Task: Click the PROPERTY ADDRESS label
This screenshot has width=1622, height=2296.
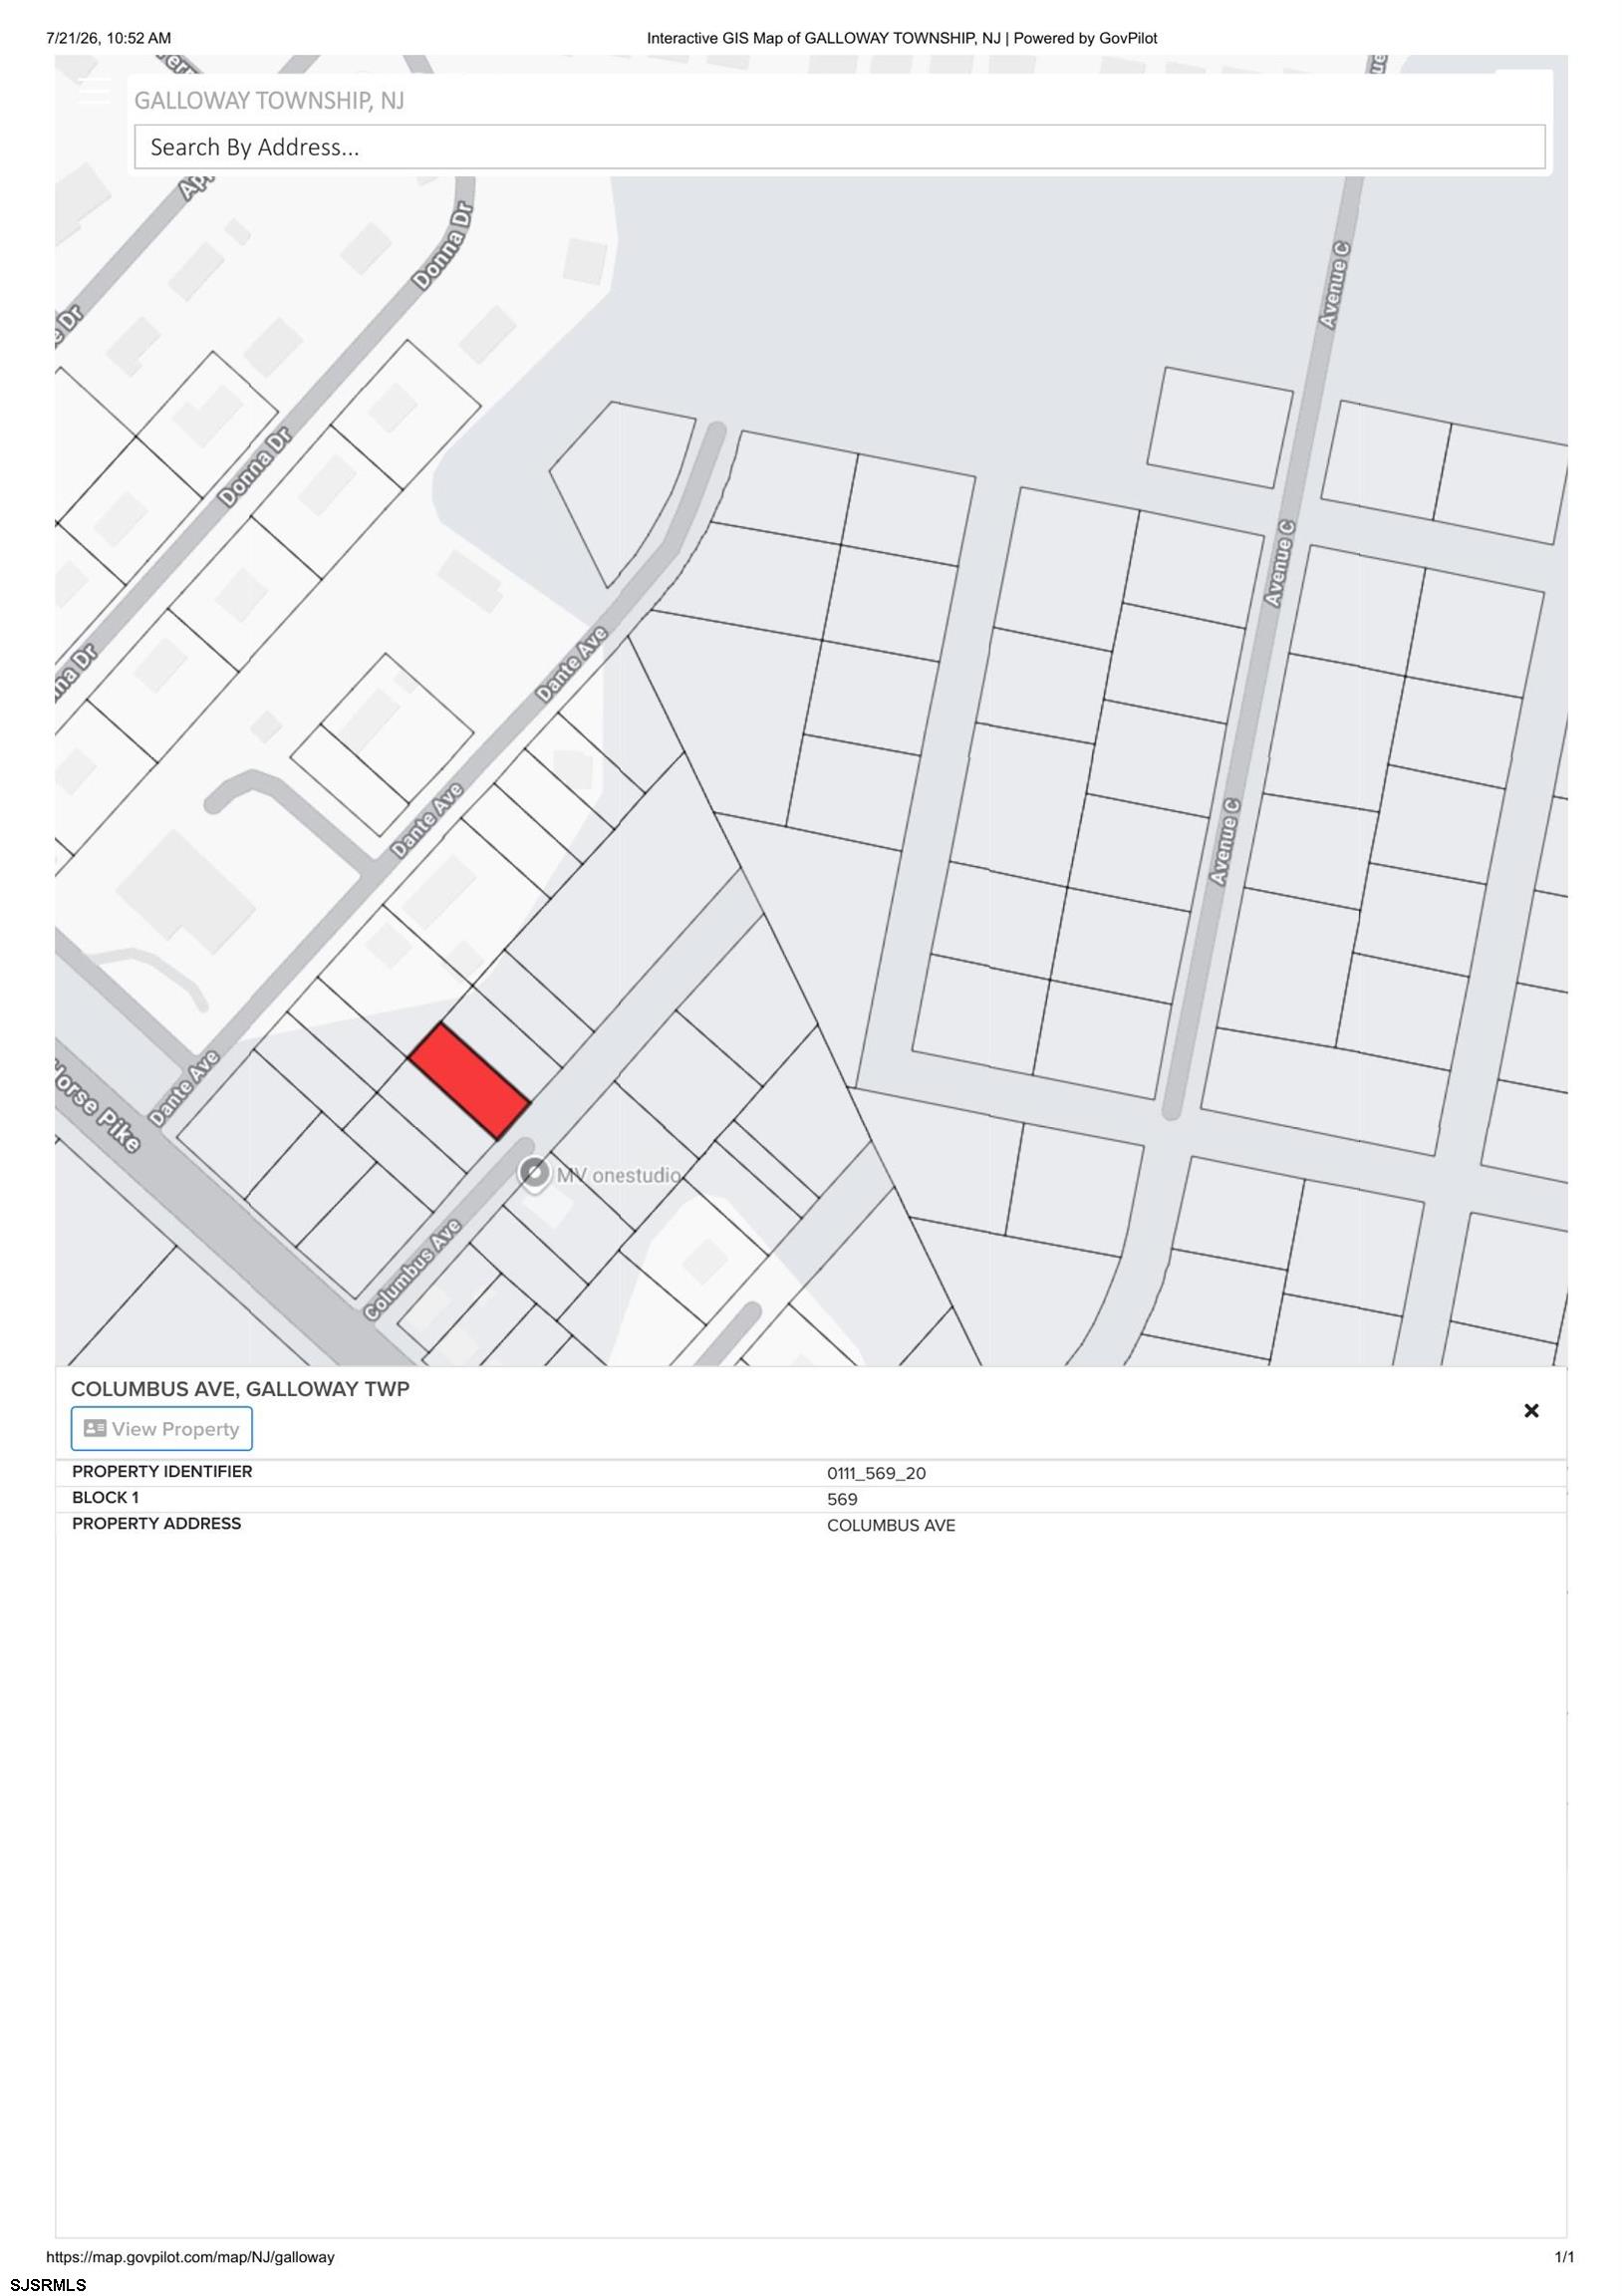Action: point(156,1524)
